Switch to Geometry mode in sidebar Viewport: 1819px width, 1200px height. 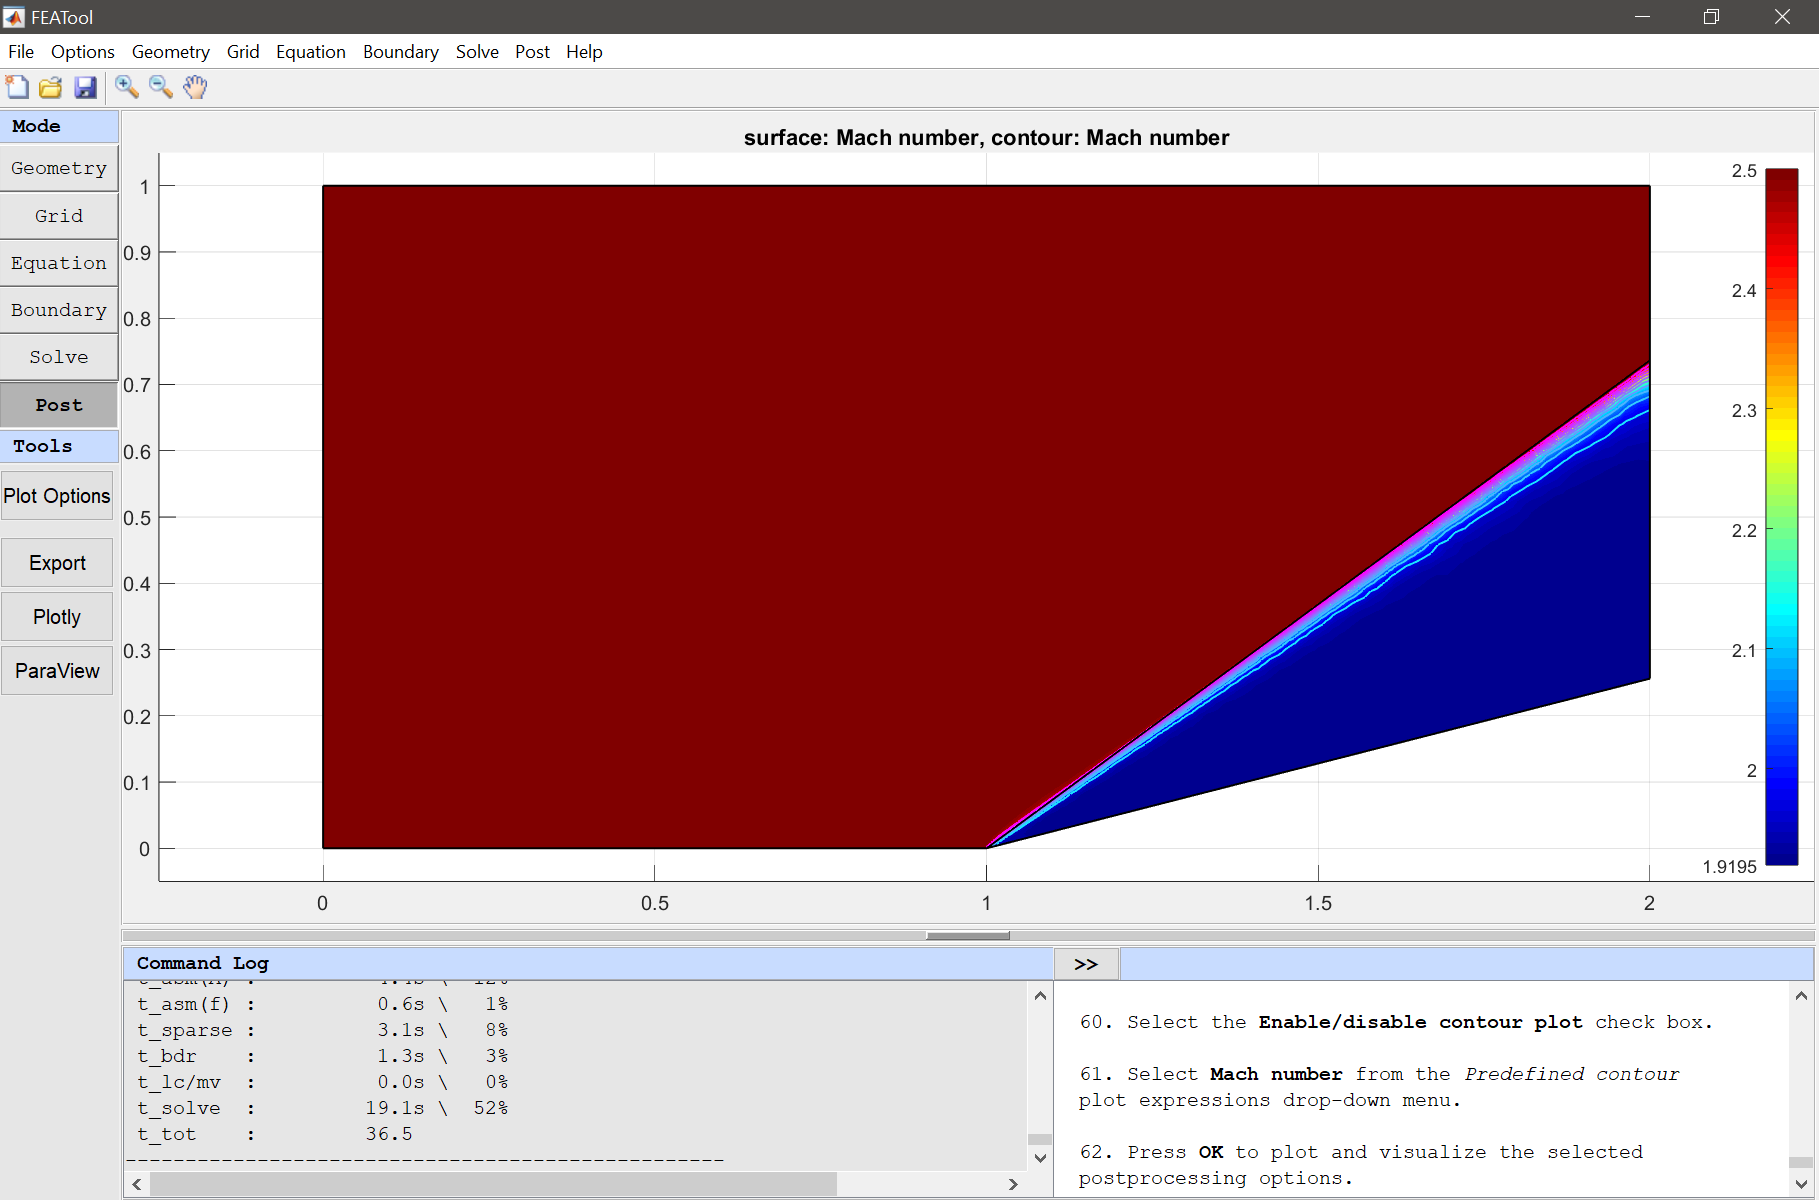pyautogui.click(x=59, y=168)
